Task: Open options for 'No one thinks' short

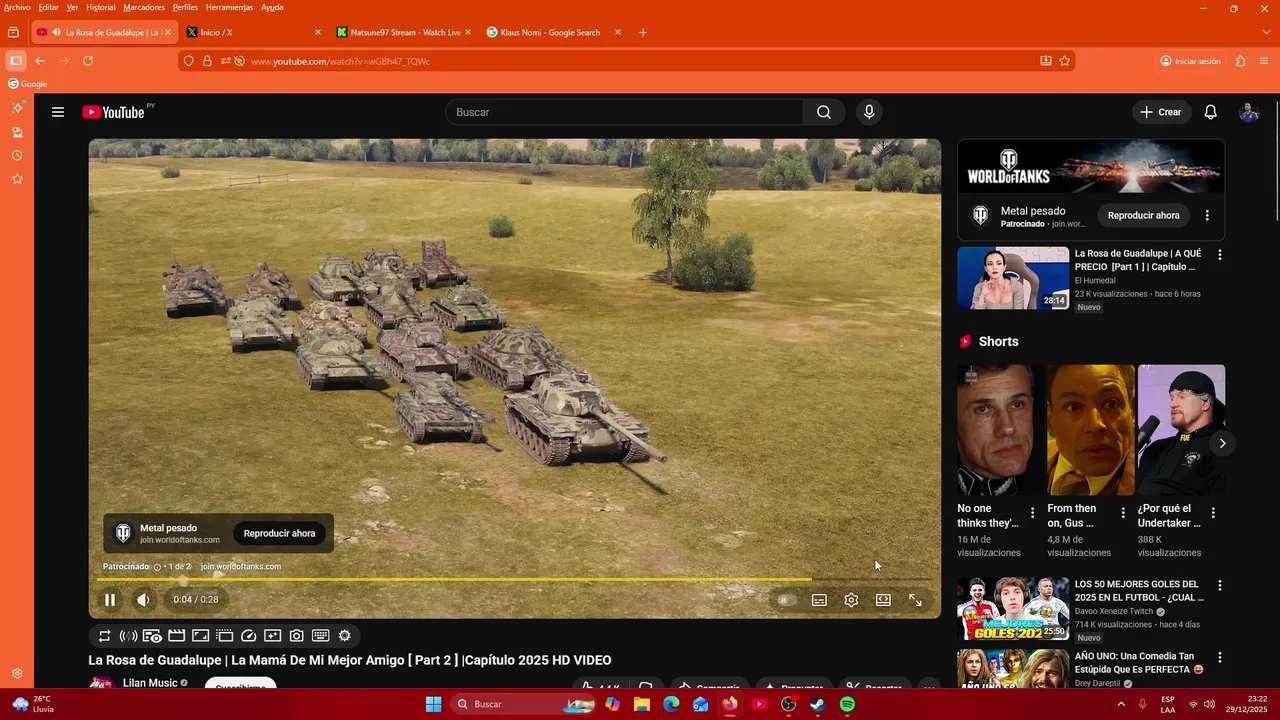Action: pyautogui.click(x=1033, y=513)
